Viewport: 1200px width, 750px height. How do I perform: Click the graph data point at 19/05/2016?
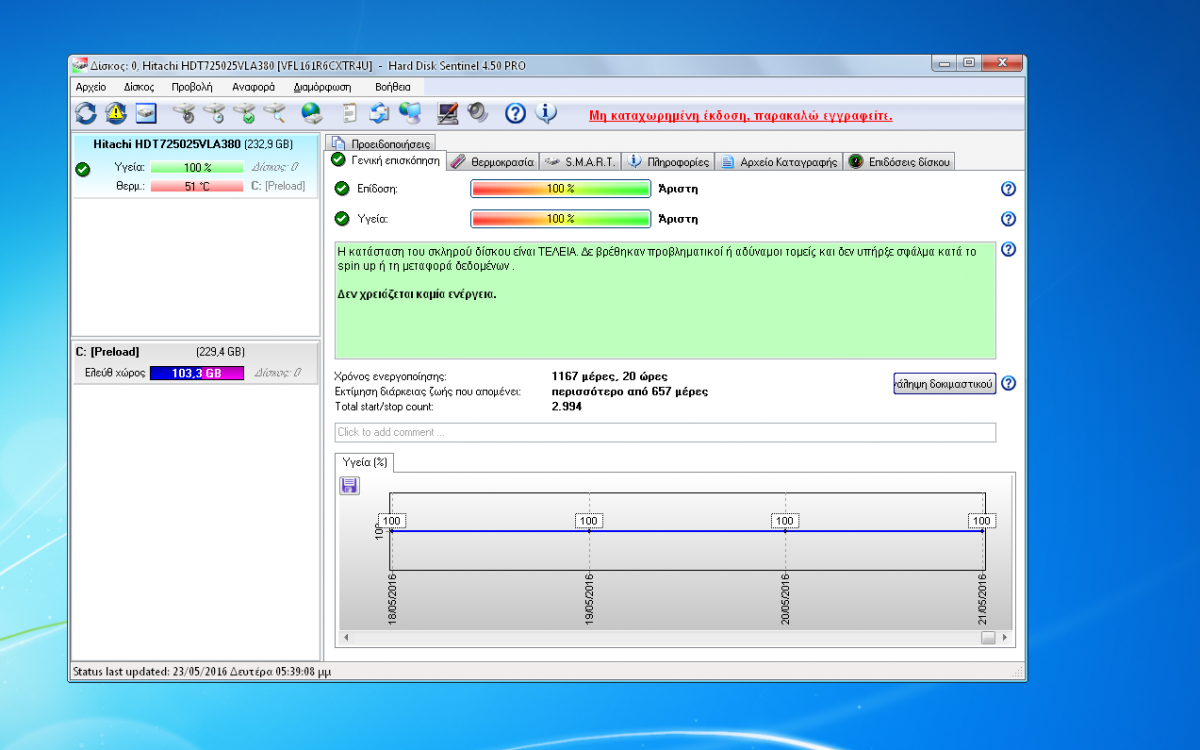[589, 531]
